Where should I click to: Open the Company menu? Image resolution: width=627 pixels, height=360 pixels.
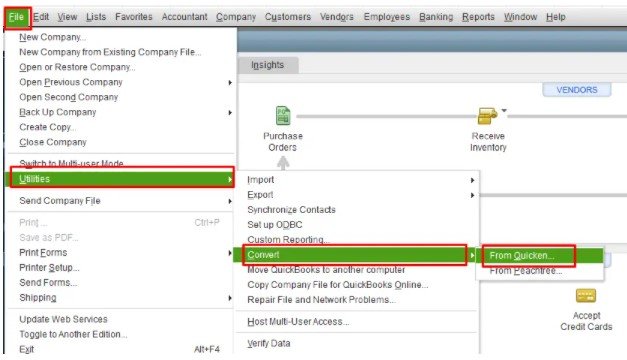(236, 17)
